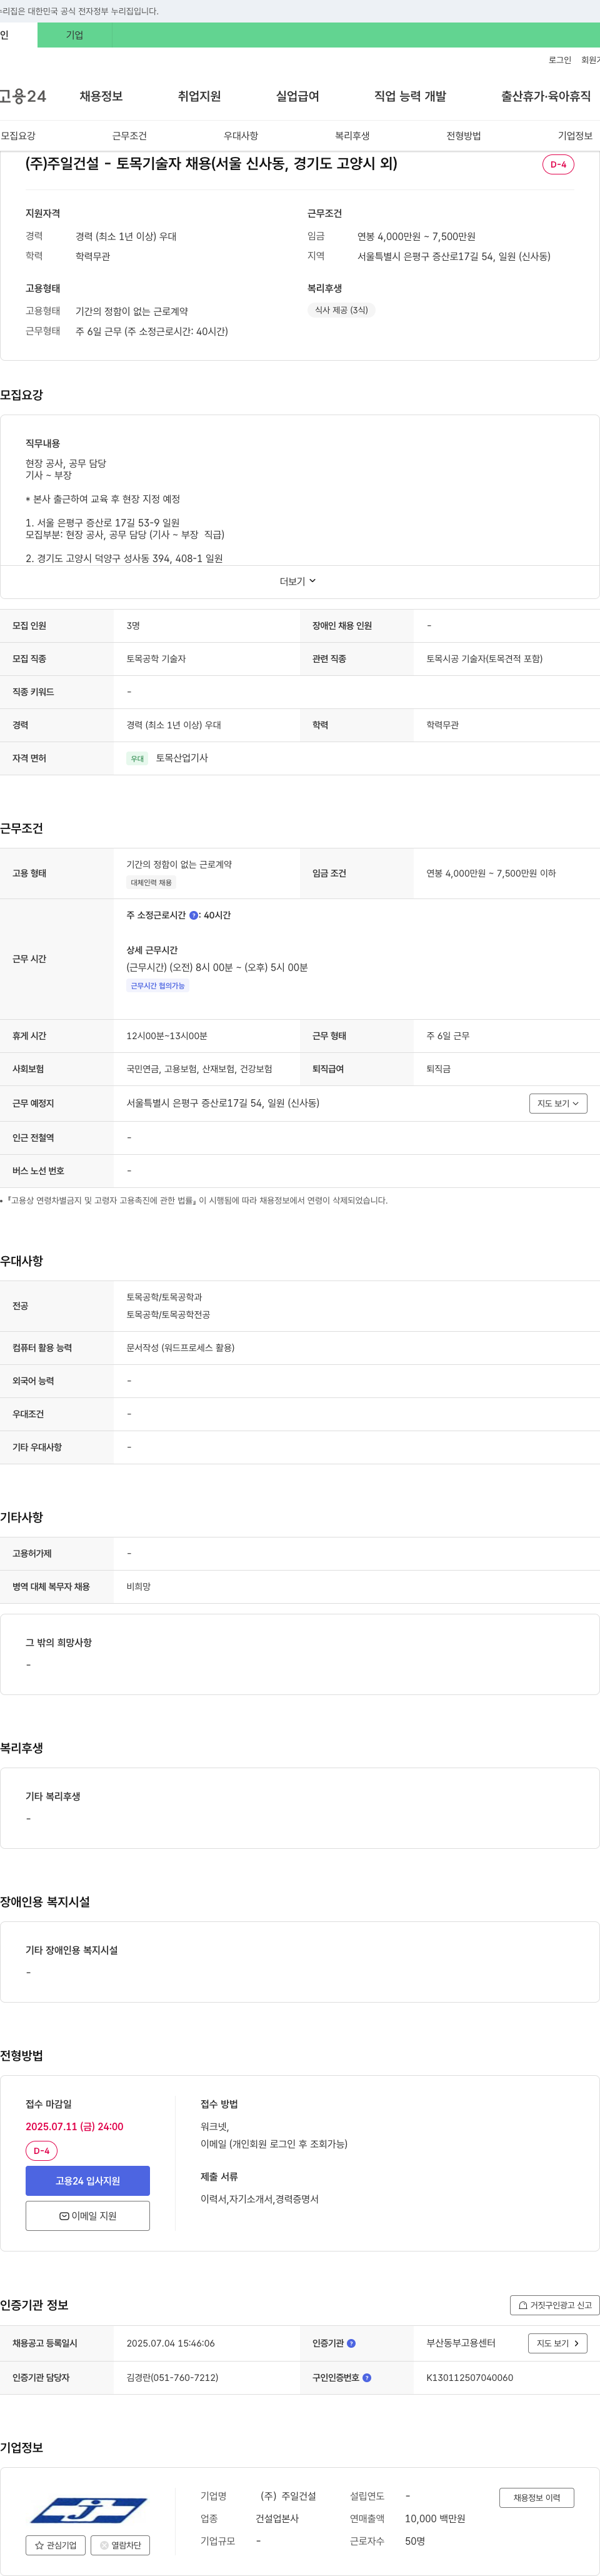Jump to 전형방법 section tab
The width and height of the screenshot is (600, 2576).
coord(464,136)
